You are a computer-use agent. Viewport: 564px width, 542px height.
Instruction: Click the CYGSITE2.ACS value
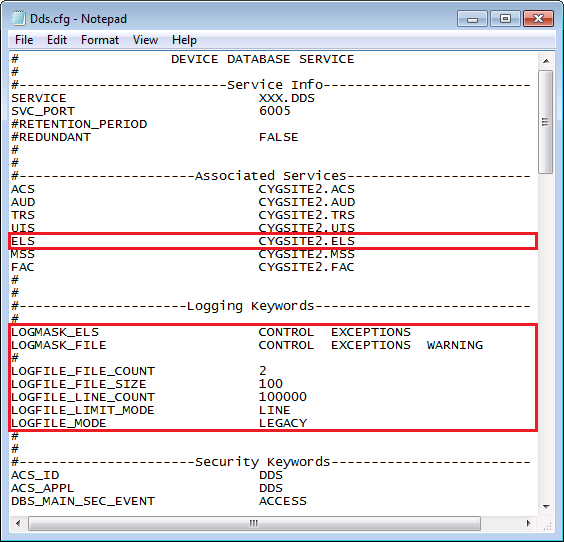click(x=306, y=189)
